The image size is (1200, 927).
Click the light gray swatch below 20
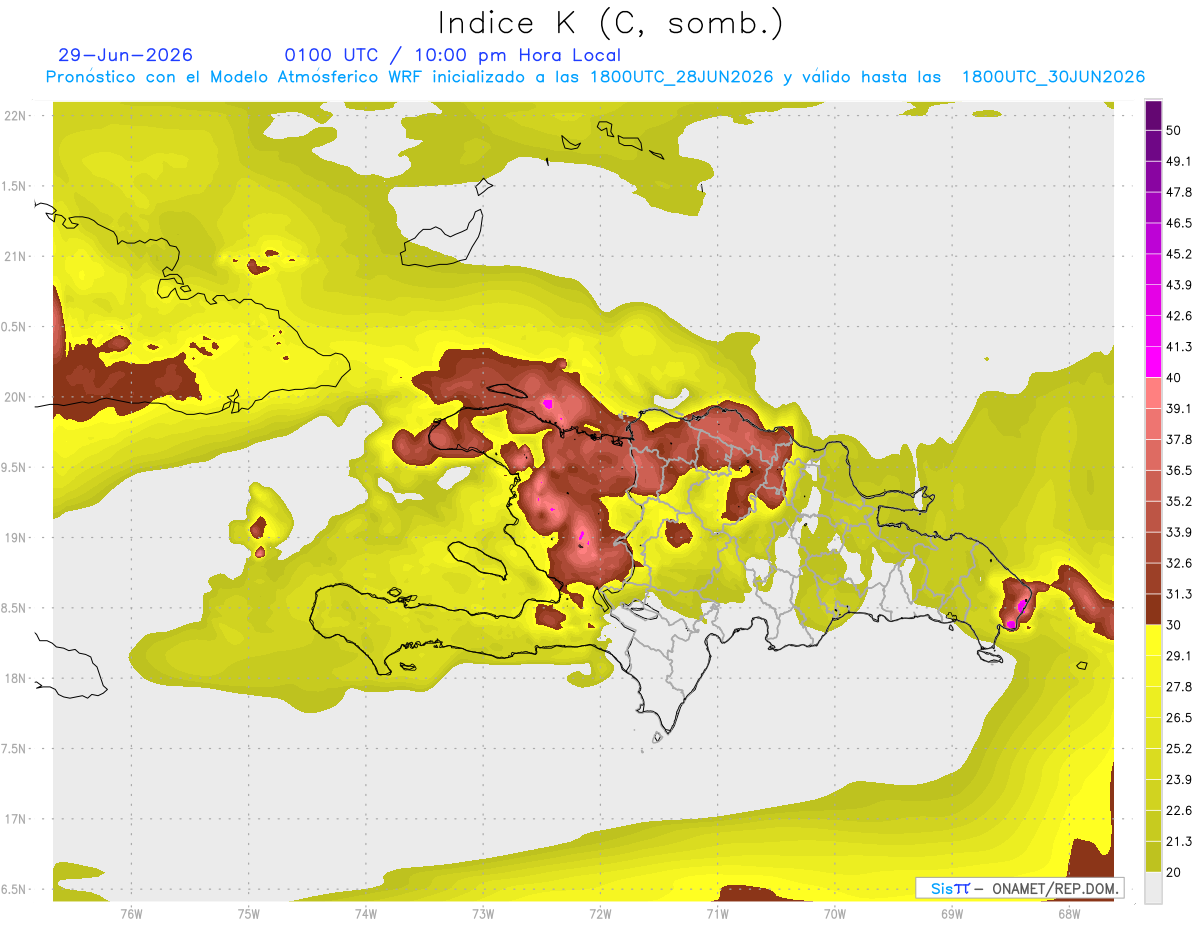[x=1153, y=887]
